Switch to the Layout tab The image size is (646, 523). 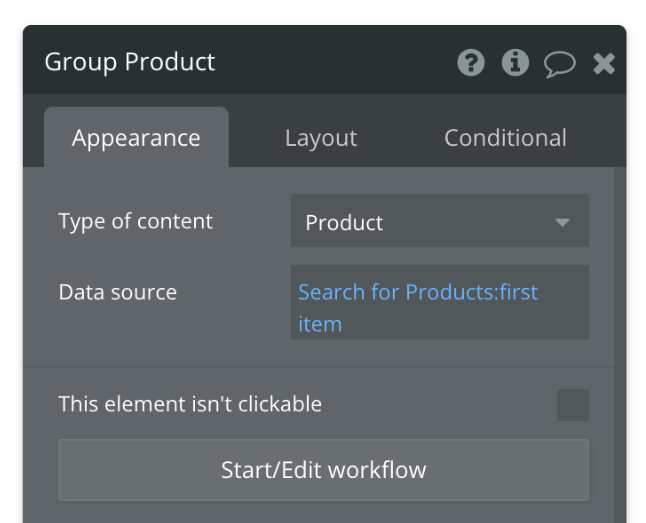tap(321, 138)
